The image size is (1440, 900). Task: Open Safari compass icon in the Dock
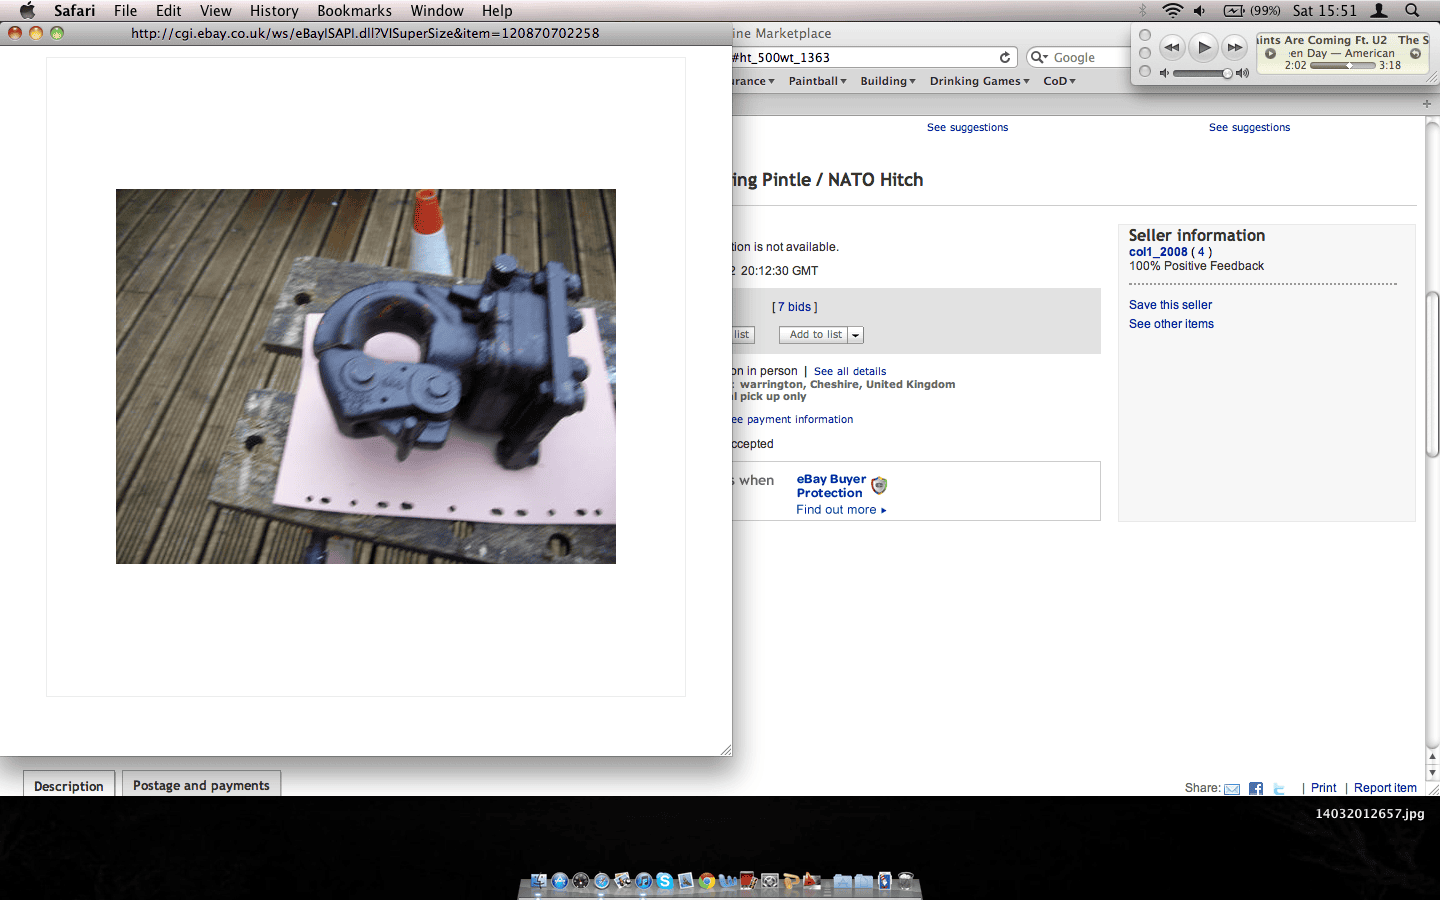coord(602,881)
